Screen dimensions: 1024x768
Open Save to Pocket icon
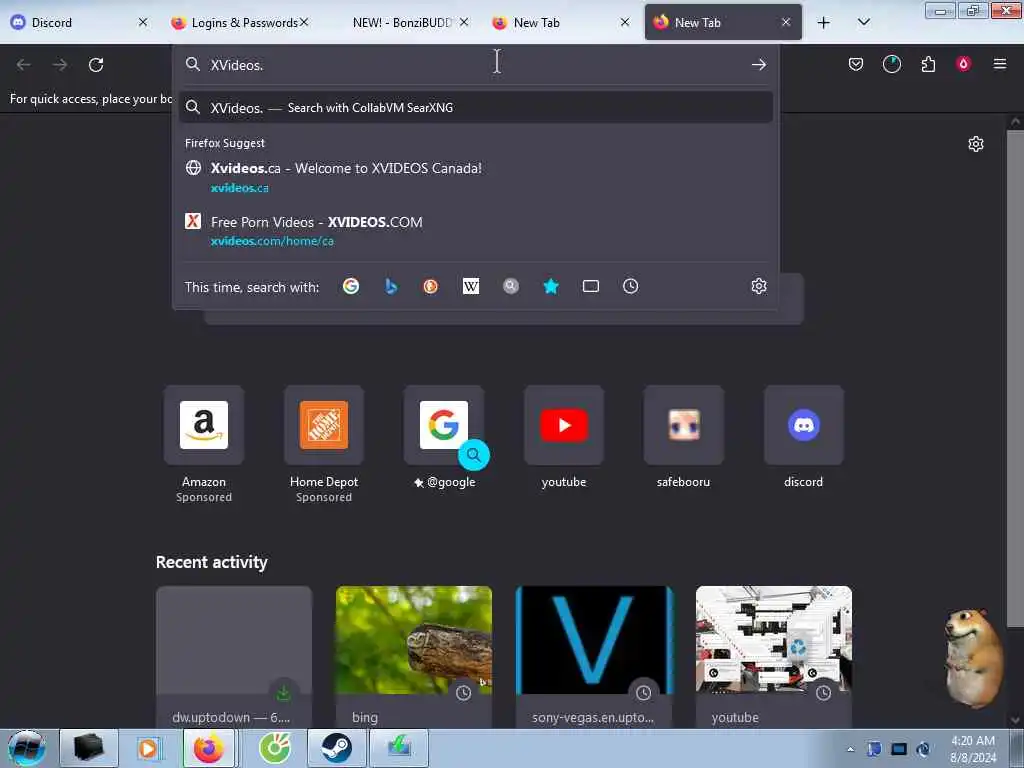click(x=856, y=64)
